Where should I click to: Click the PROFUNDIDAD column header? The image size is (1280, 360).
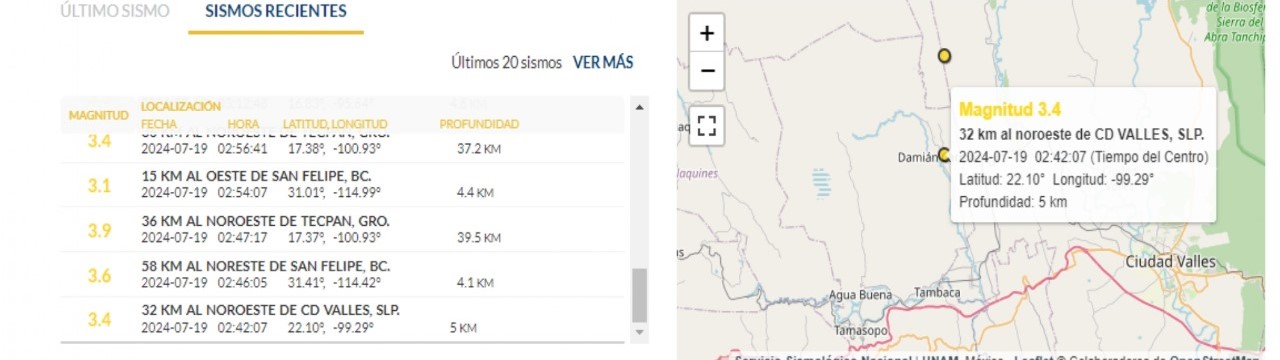point(479,125)
